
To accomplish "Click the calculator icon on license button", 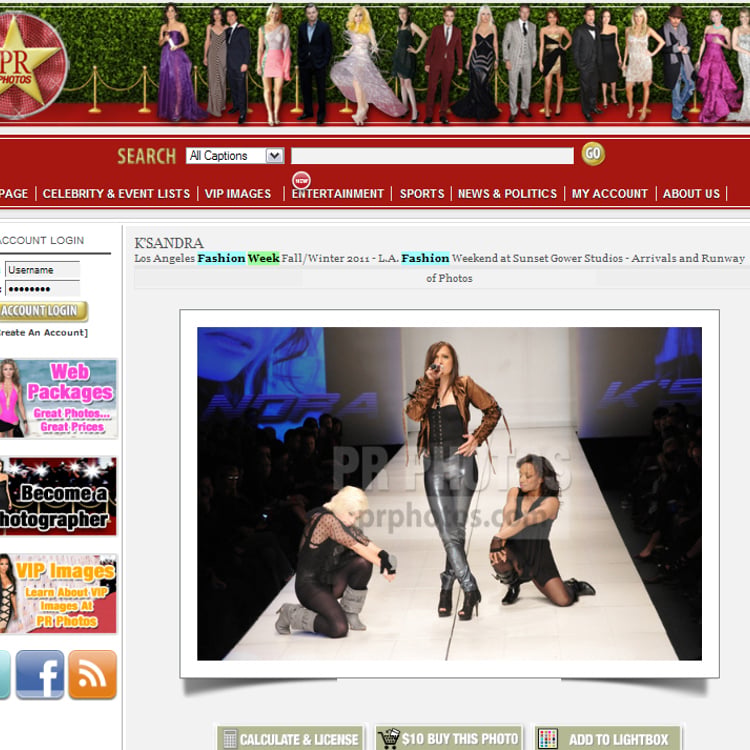I will tap(230, 739).
